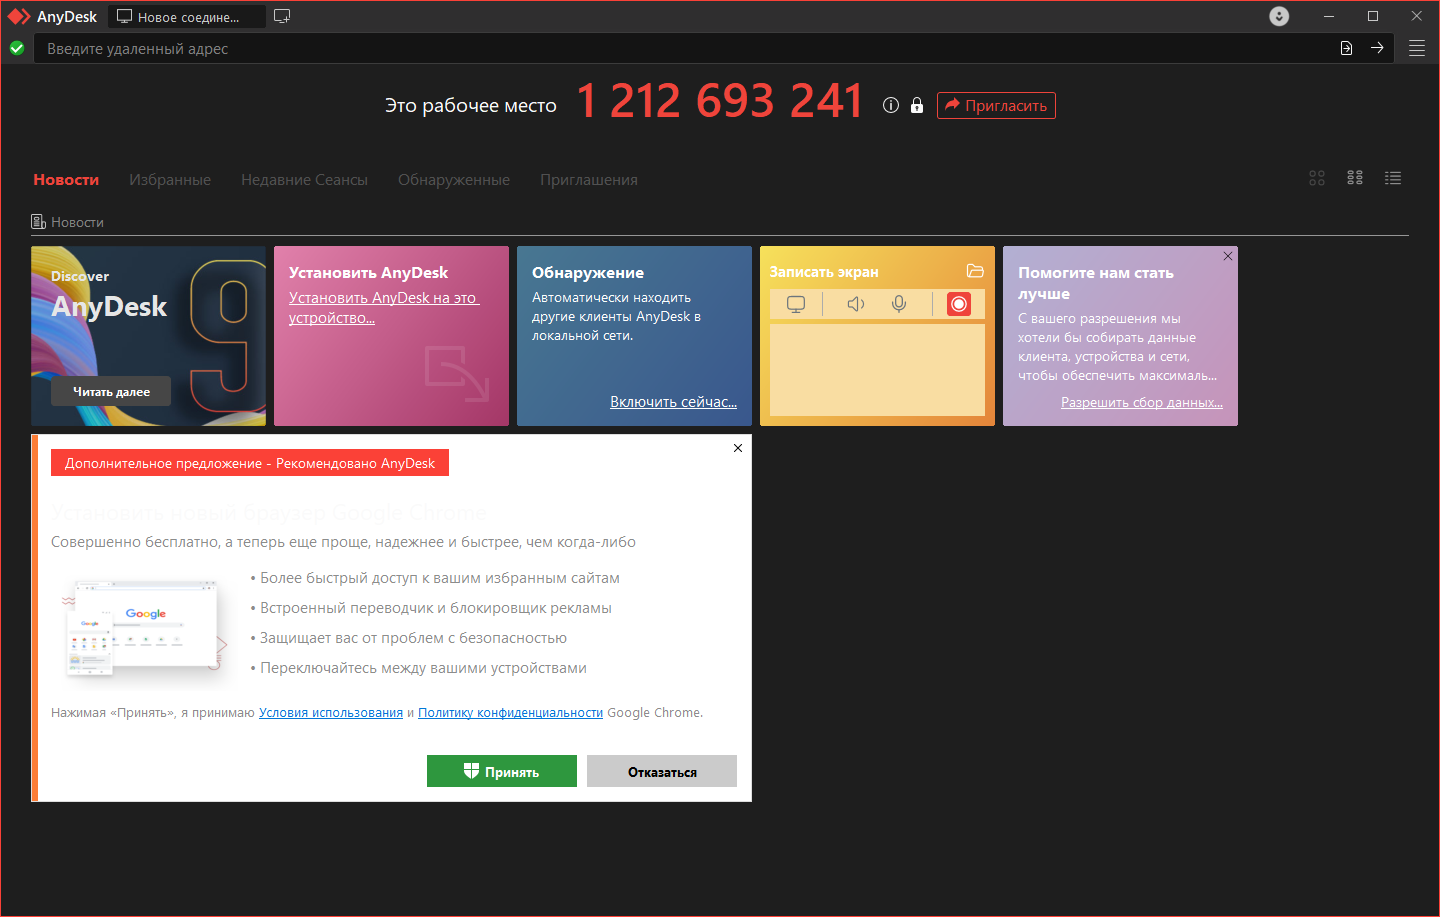The height and width of the screenshot is (917, 1440).
Task: Click the AnyDesk logo in the title bar
Action: tap(19, 16)
